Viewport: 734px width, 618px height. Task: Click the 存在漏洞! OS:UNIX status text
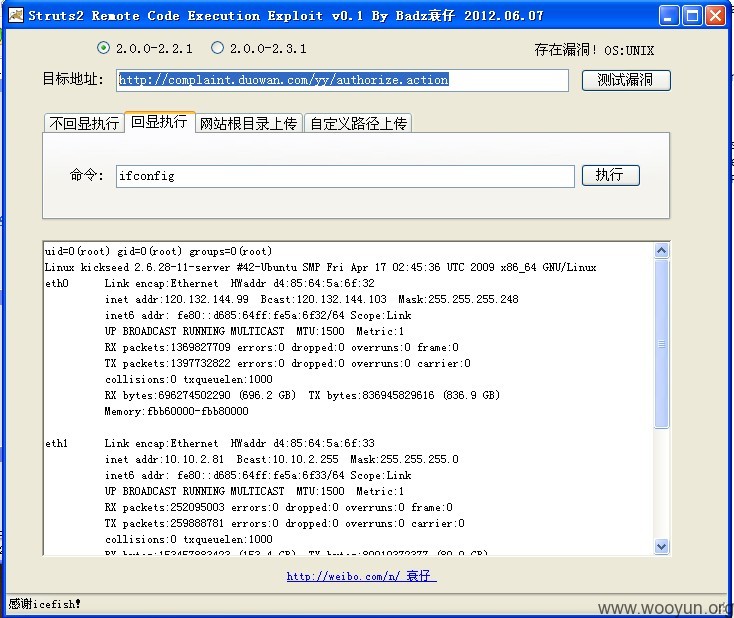(x=594, y=50)
